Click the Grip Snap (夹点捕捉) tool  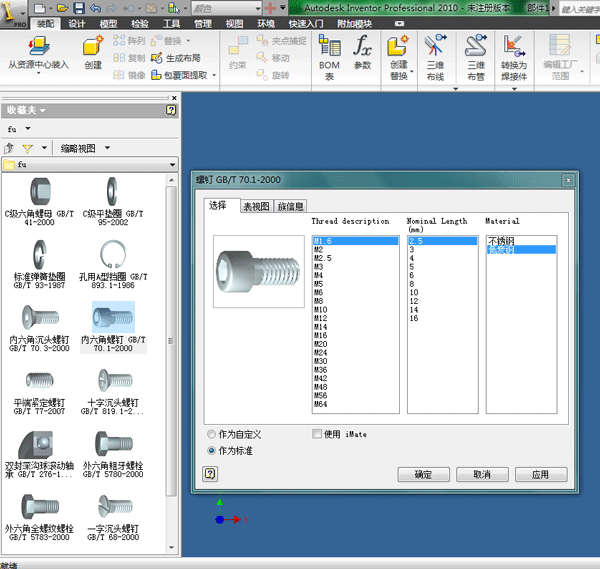click(x=281, y=40)
